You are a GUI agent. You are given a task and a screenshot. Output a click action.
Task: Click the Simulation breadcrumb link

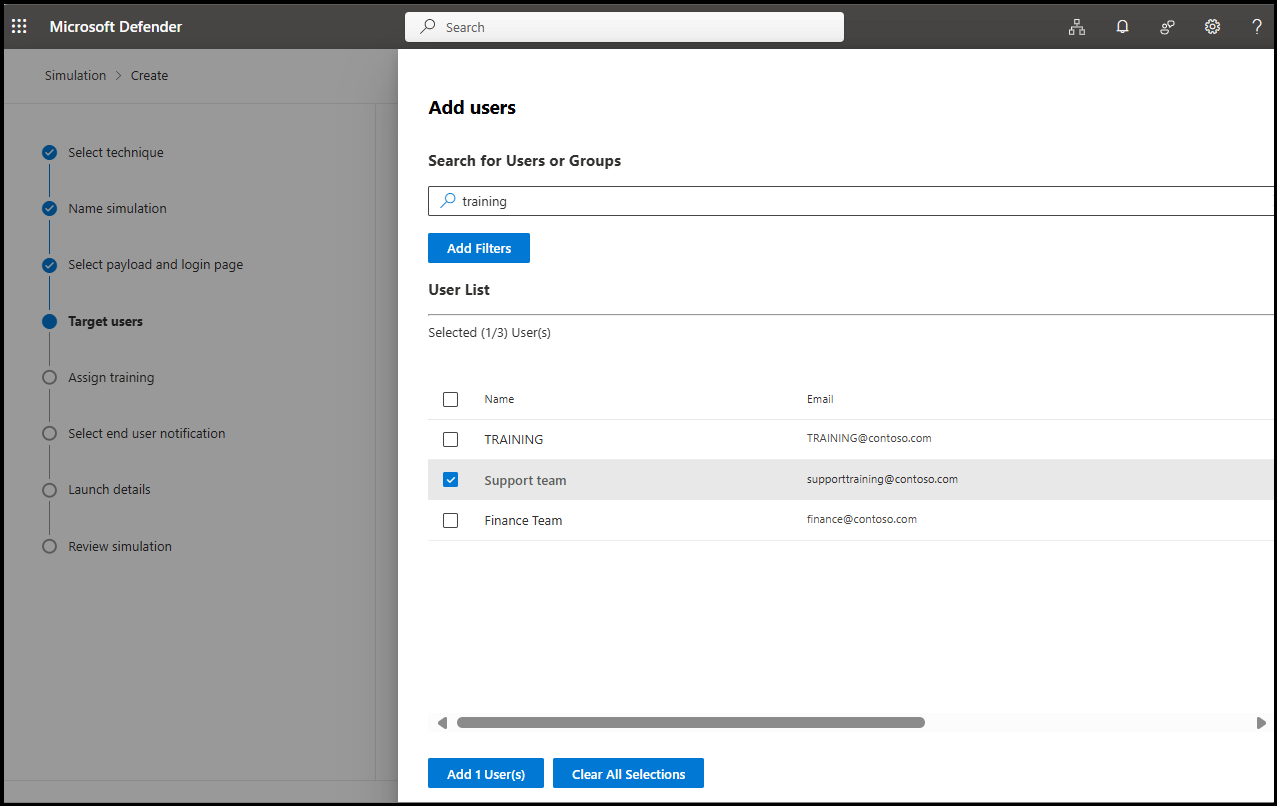[75, 75]
